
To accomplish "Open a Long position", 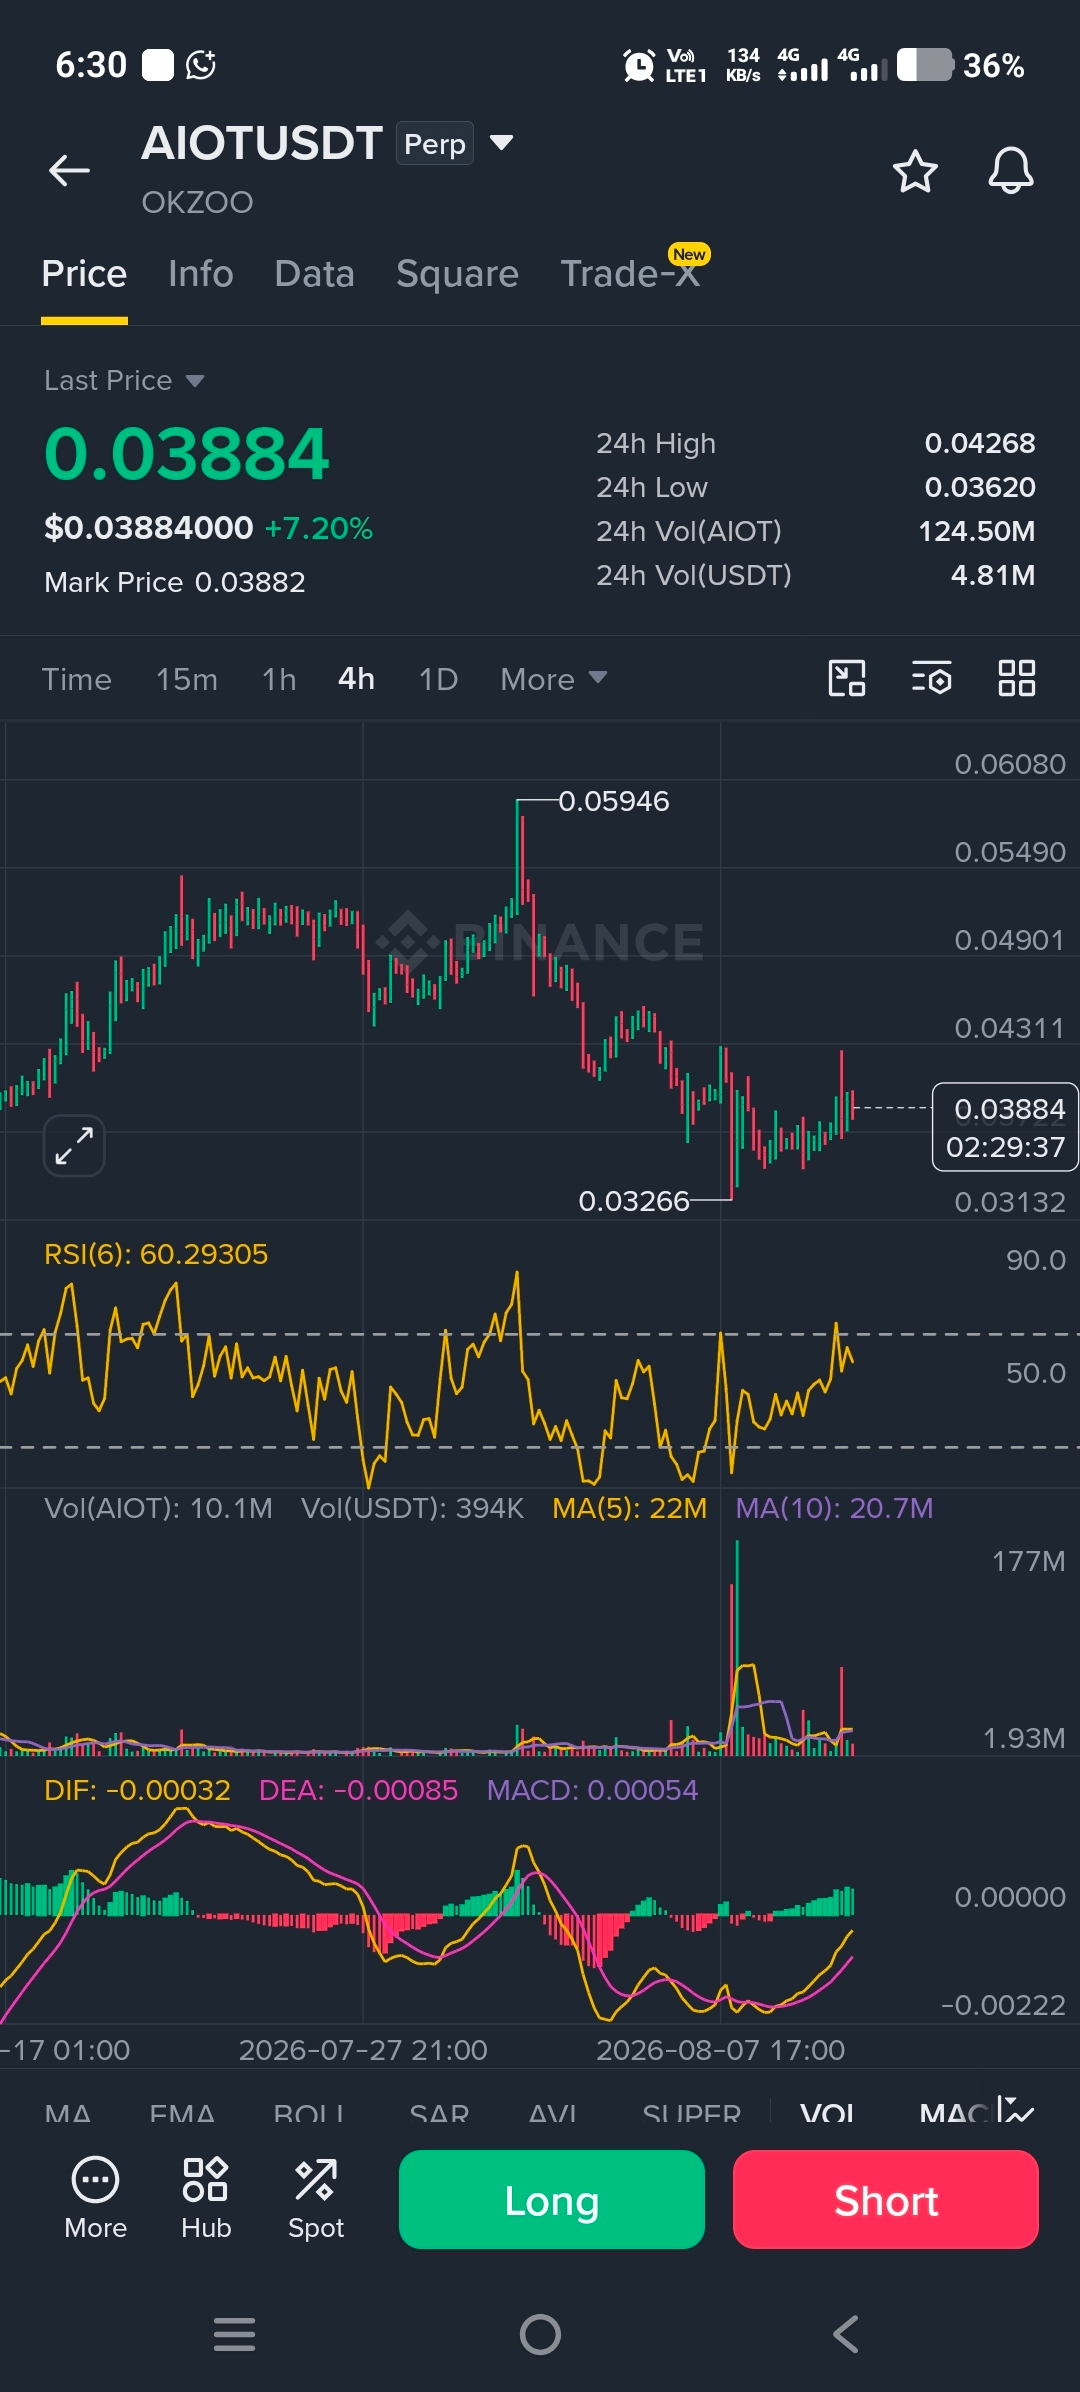I will coord(552,2199).
